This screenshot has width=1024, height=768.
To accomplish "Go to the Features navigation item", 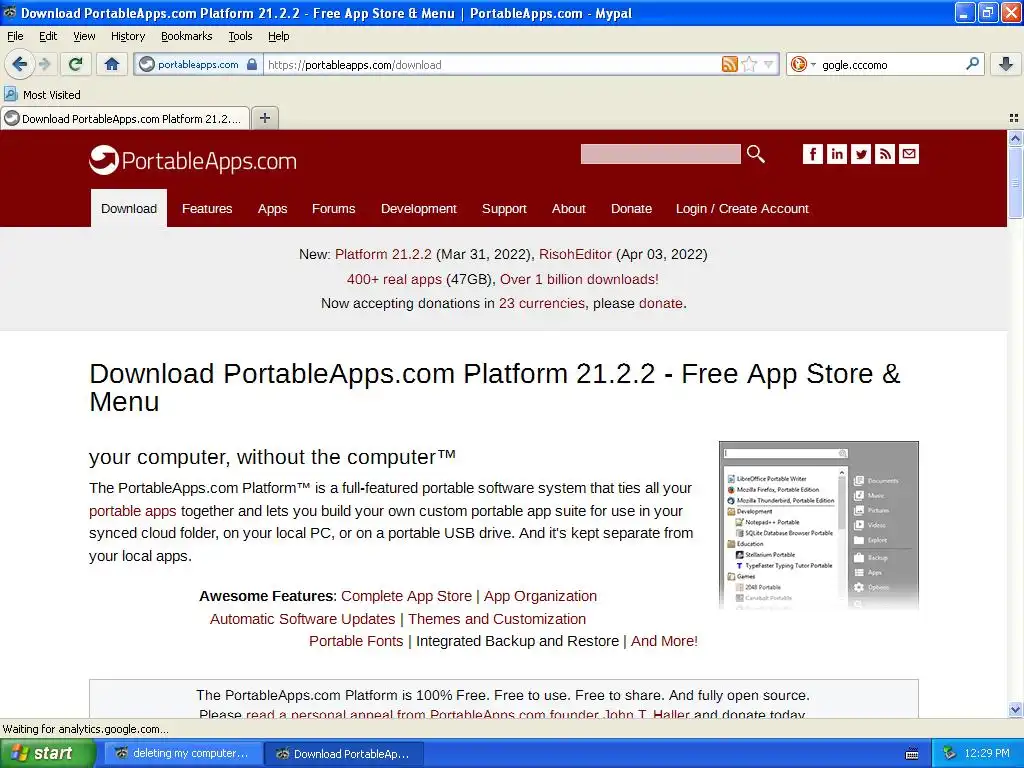I will pos(207,208).
